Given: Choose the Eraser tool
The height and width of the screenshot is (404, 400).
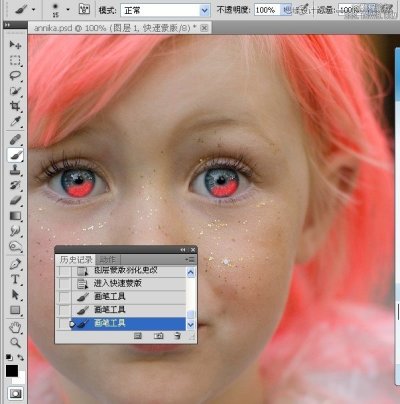Looking at the screenshot, I should pos(15,200).
